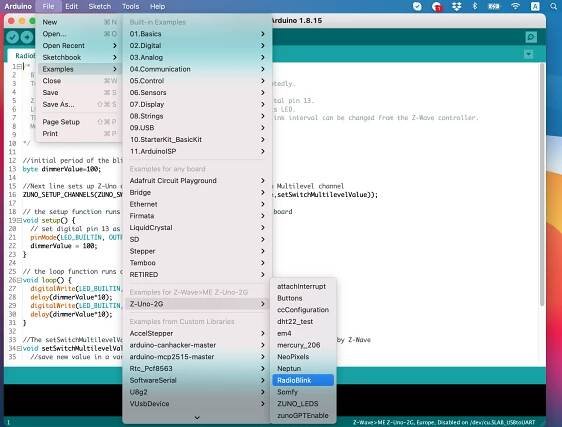Expand Z-Uno-2G examples submenu
Screen dimensions: 562x427
click(x=197, y=304)
